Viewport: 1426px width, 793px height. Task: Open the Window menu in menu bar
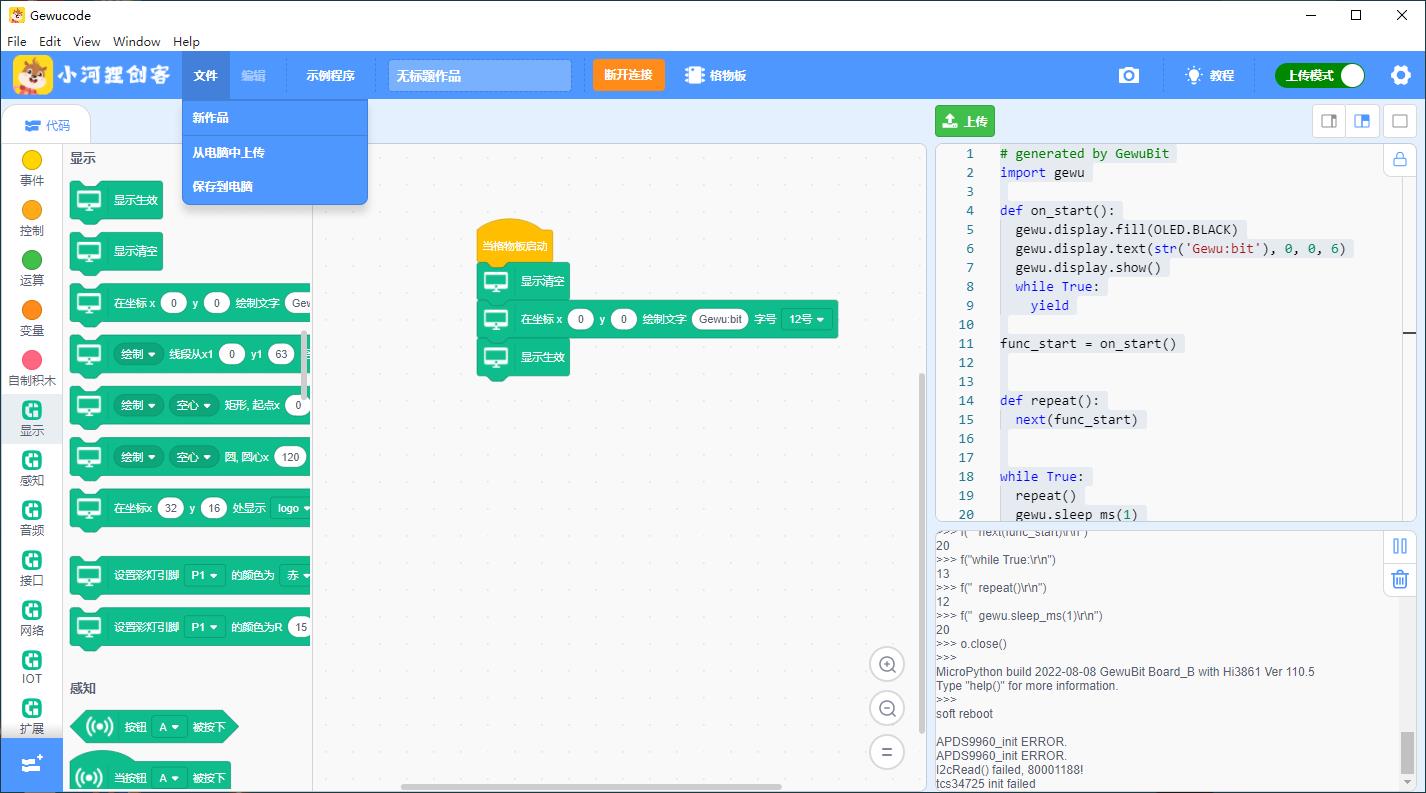[x=137, y=41]
